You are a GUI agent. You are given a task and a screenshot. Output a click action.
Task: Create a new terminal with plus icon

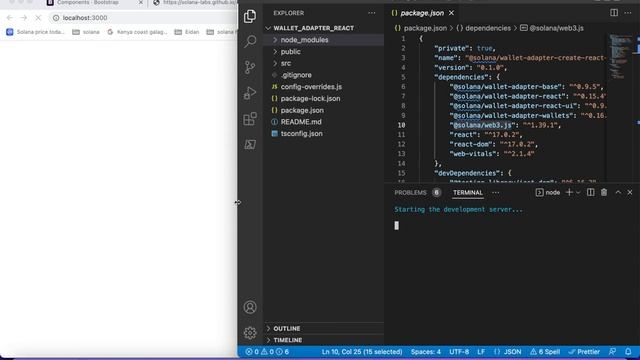(x=569, y=192)
